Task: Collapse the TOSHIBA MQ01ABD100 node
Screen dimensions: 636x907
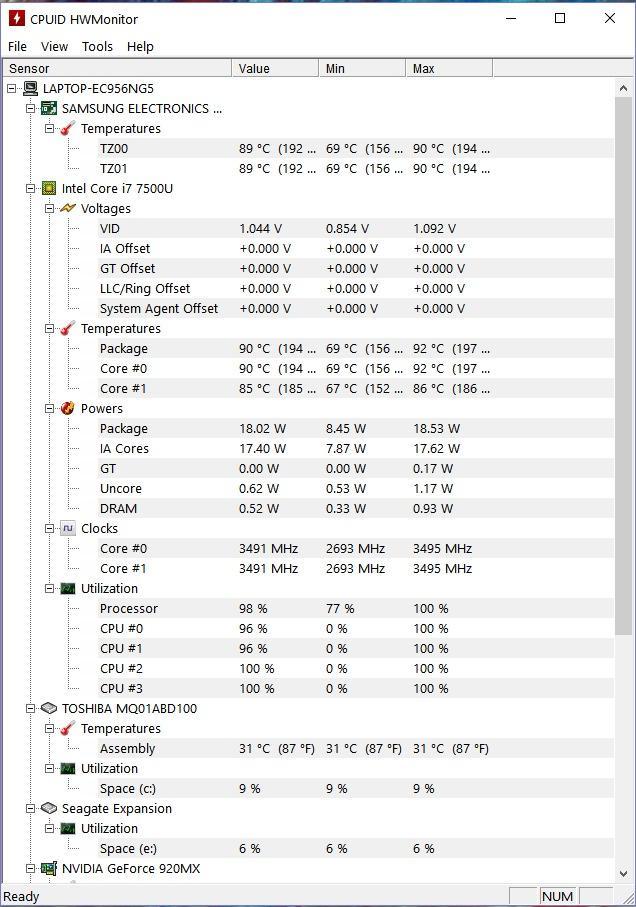Action: (31, 708)
